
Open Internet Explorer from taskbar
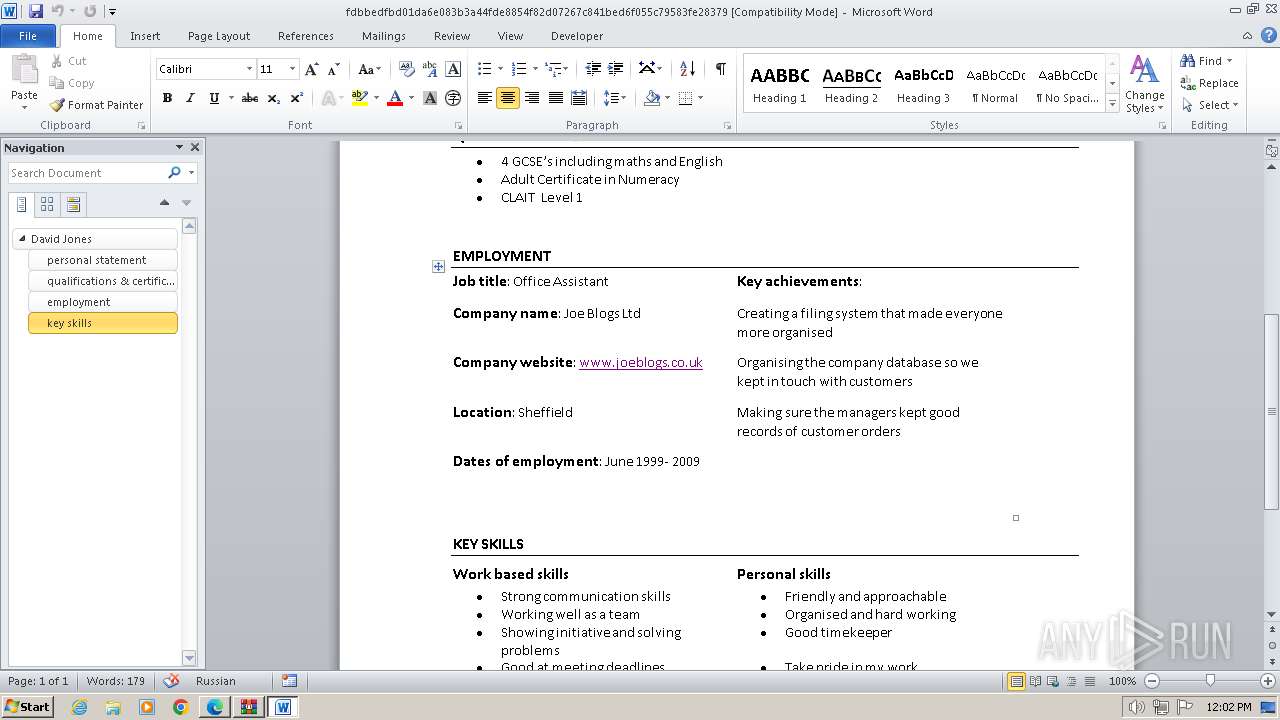80,707
